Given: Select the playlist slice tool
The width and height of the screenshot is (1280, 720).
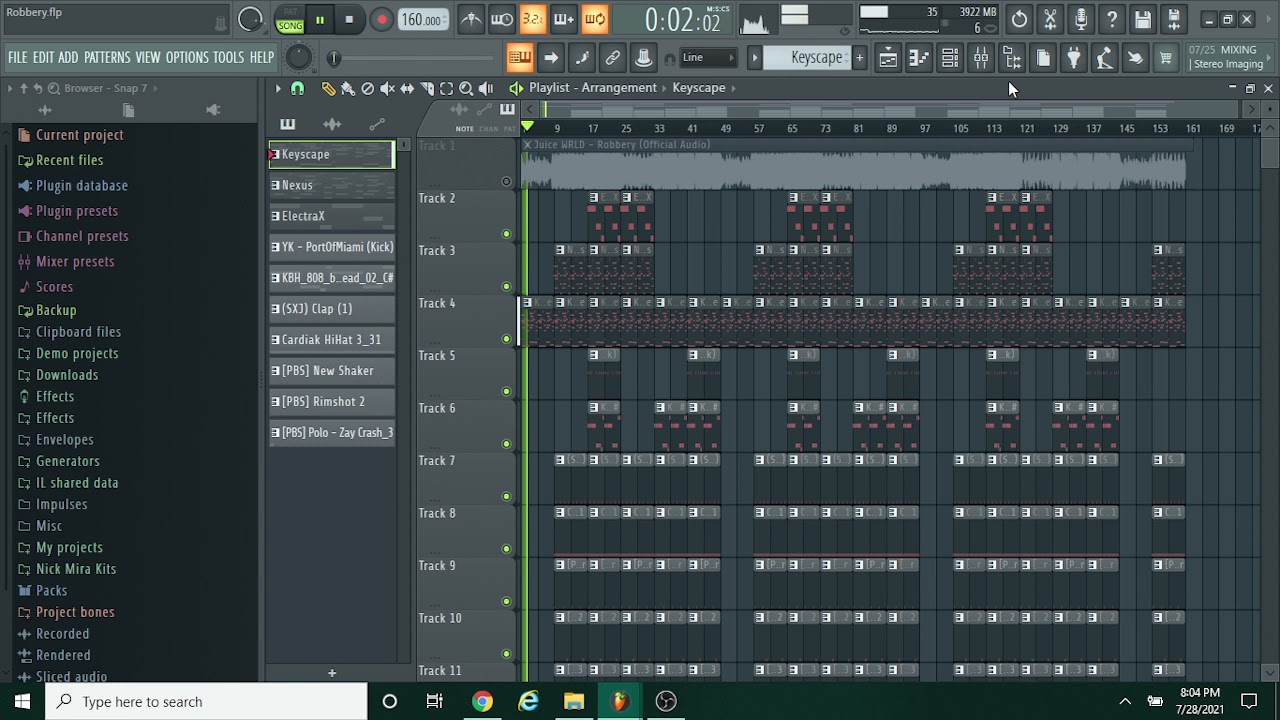Looking at the screenshot, I should (427, 88).
